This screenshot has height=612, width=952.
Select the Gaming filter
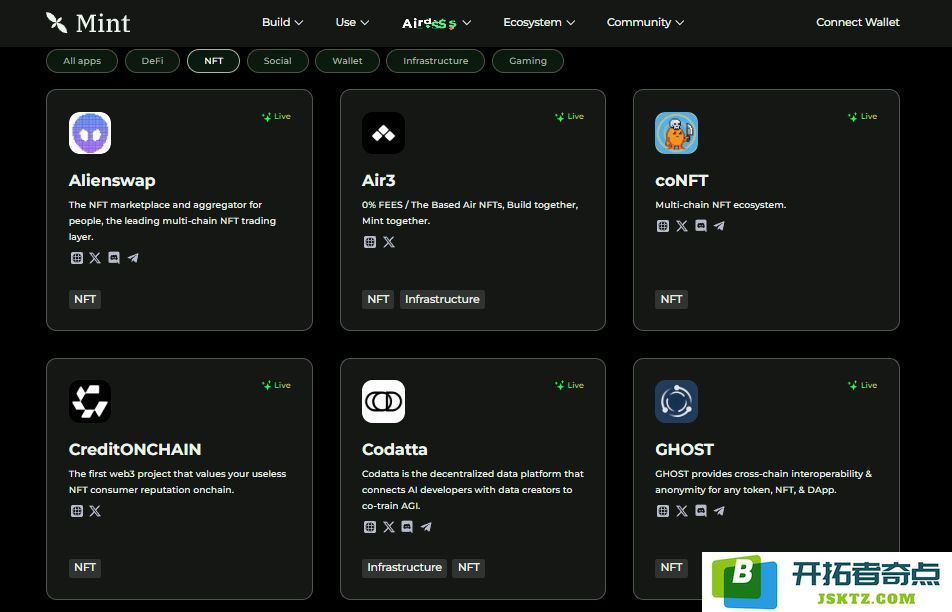[x=528, y=61]
